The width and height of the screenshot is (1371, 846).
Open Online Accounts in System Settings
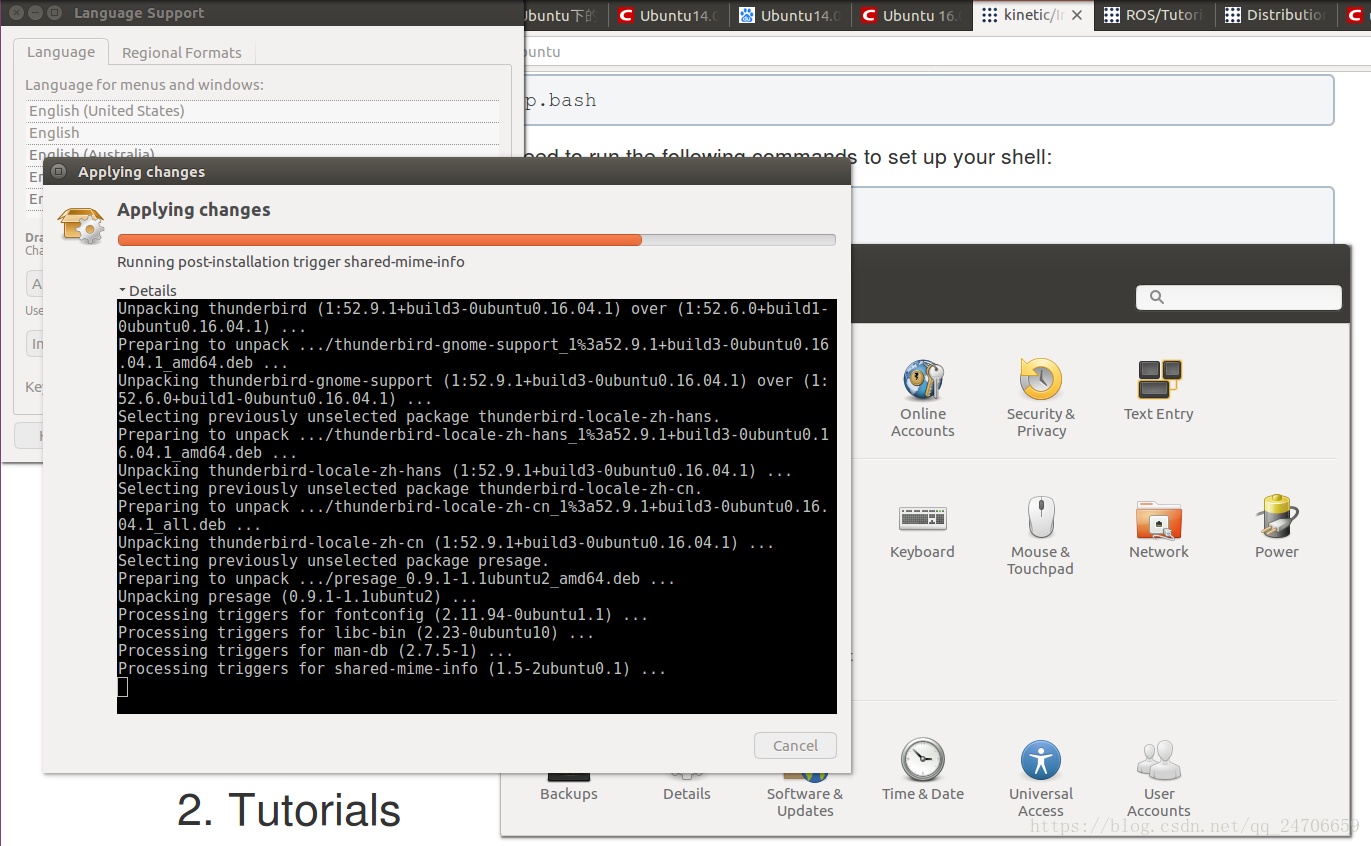click(922, 398)
